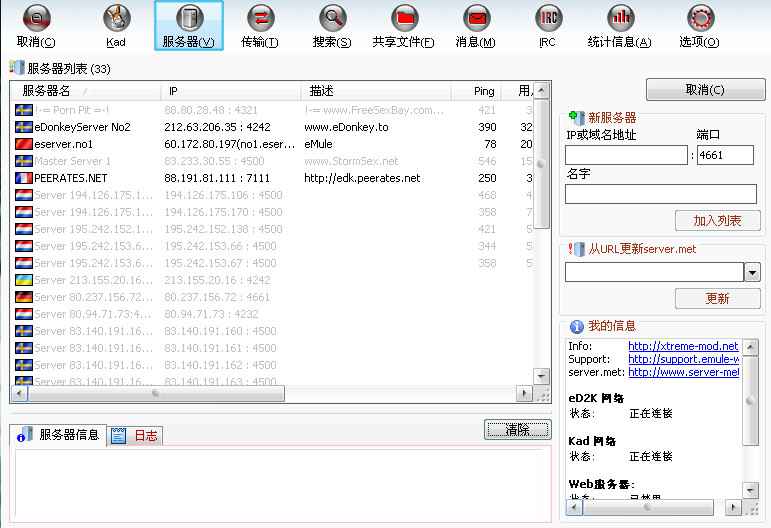Click the 清除 clear button

coord(518,430)
